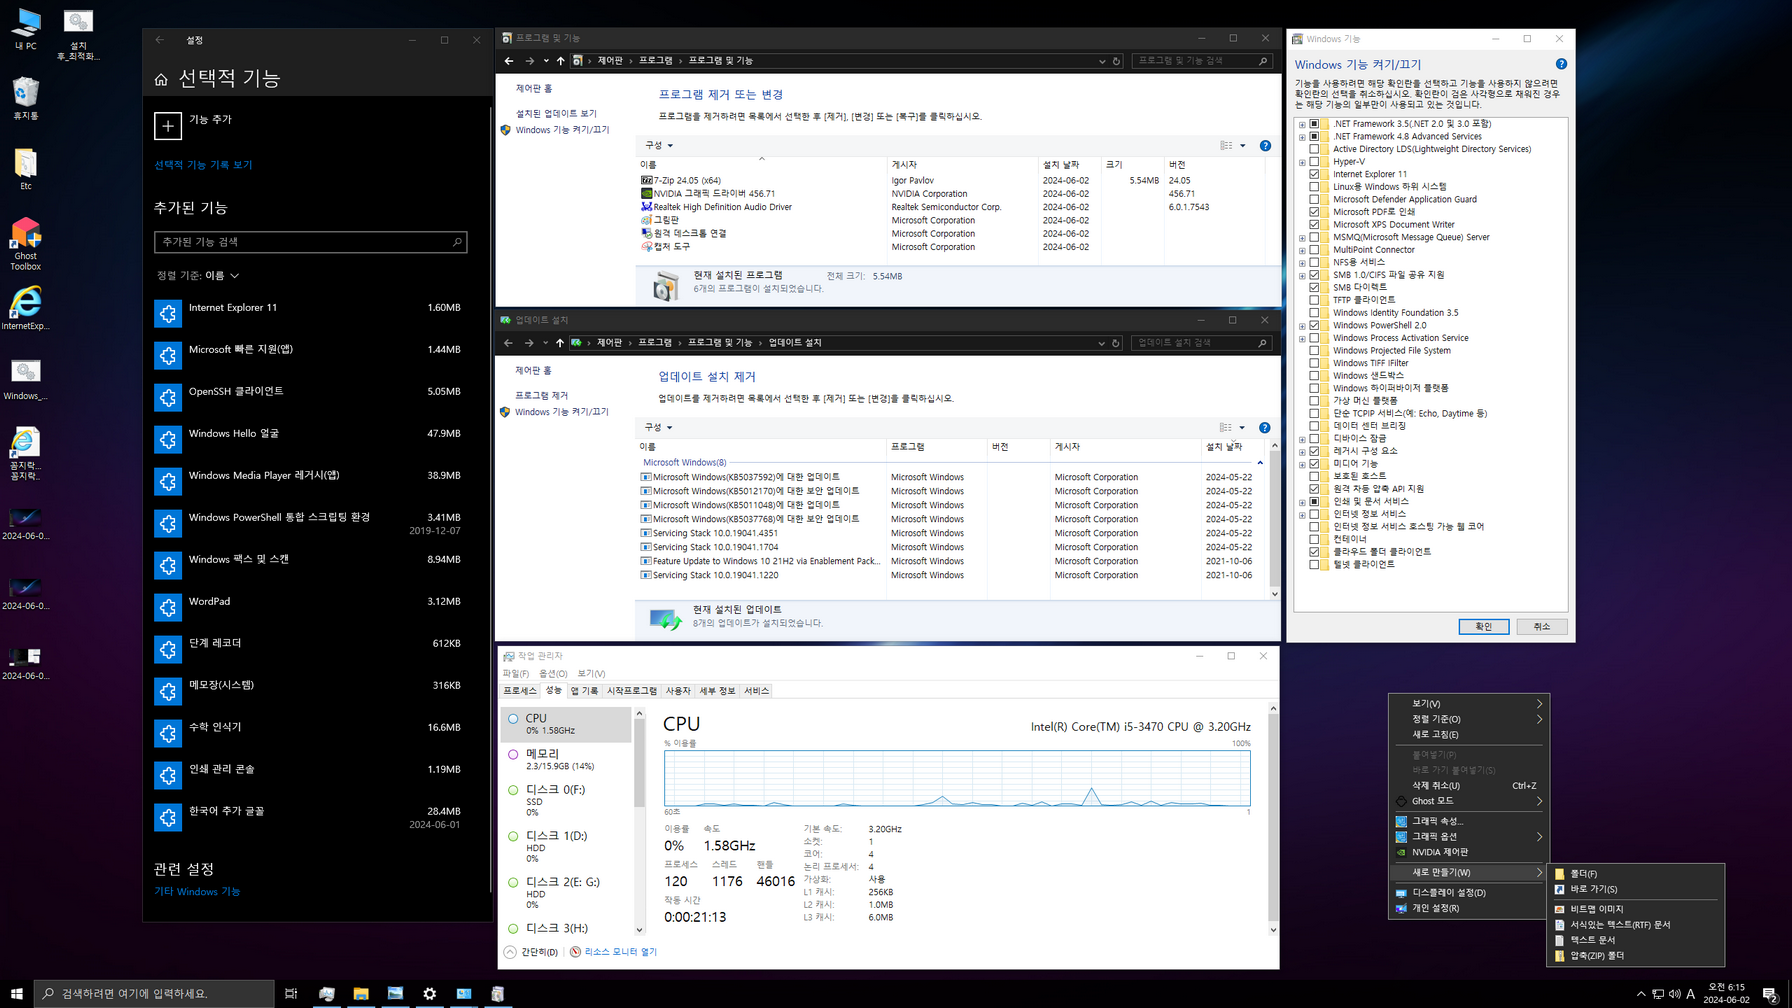The image size is (1792, 1008).
Task: Toggle Microsoft PDF로 인쇄 checkbox
Action: (x=1314, y=212)
